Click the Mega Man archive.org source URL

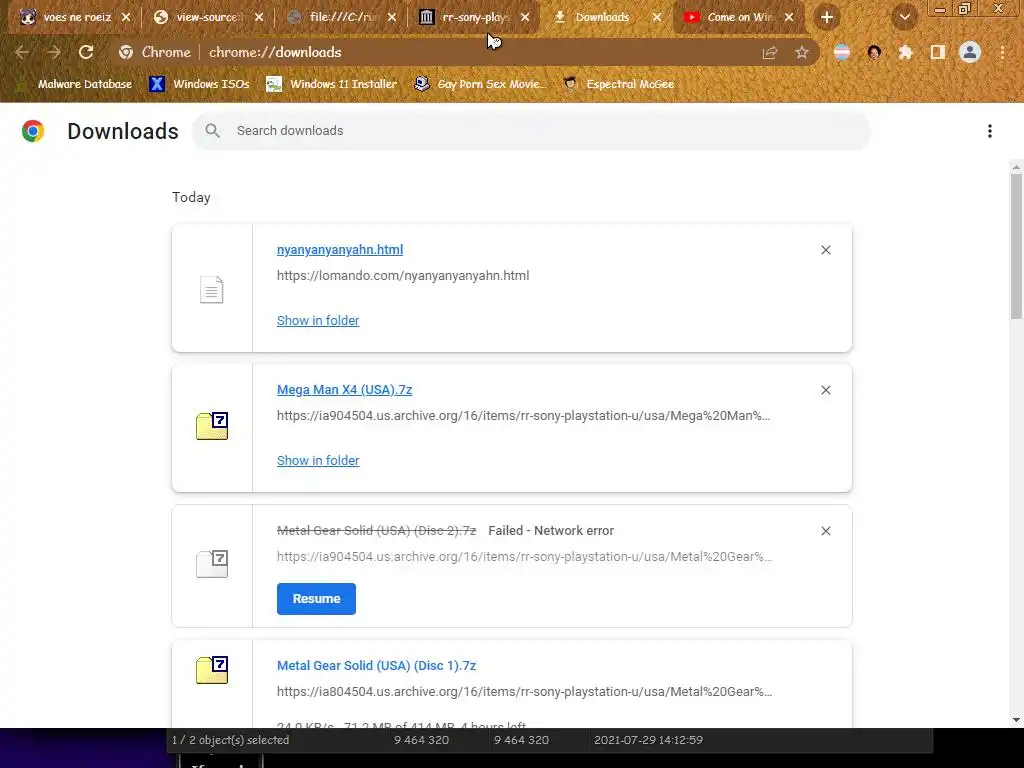[x=524, y=416]
